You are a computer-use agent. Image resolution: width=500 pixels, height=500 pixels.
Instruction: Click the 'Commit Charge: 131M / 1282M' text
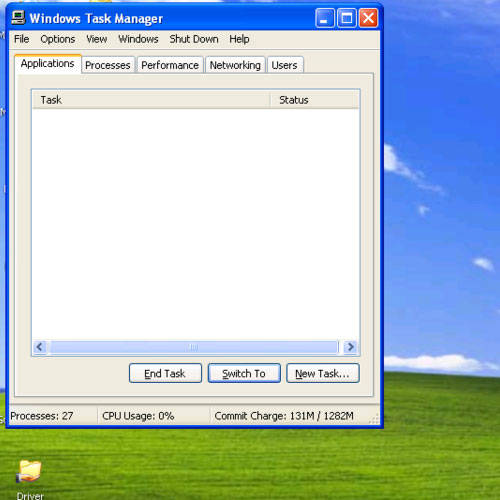[x=284, y=416]
